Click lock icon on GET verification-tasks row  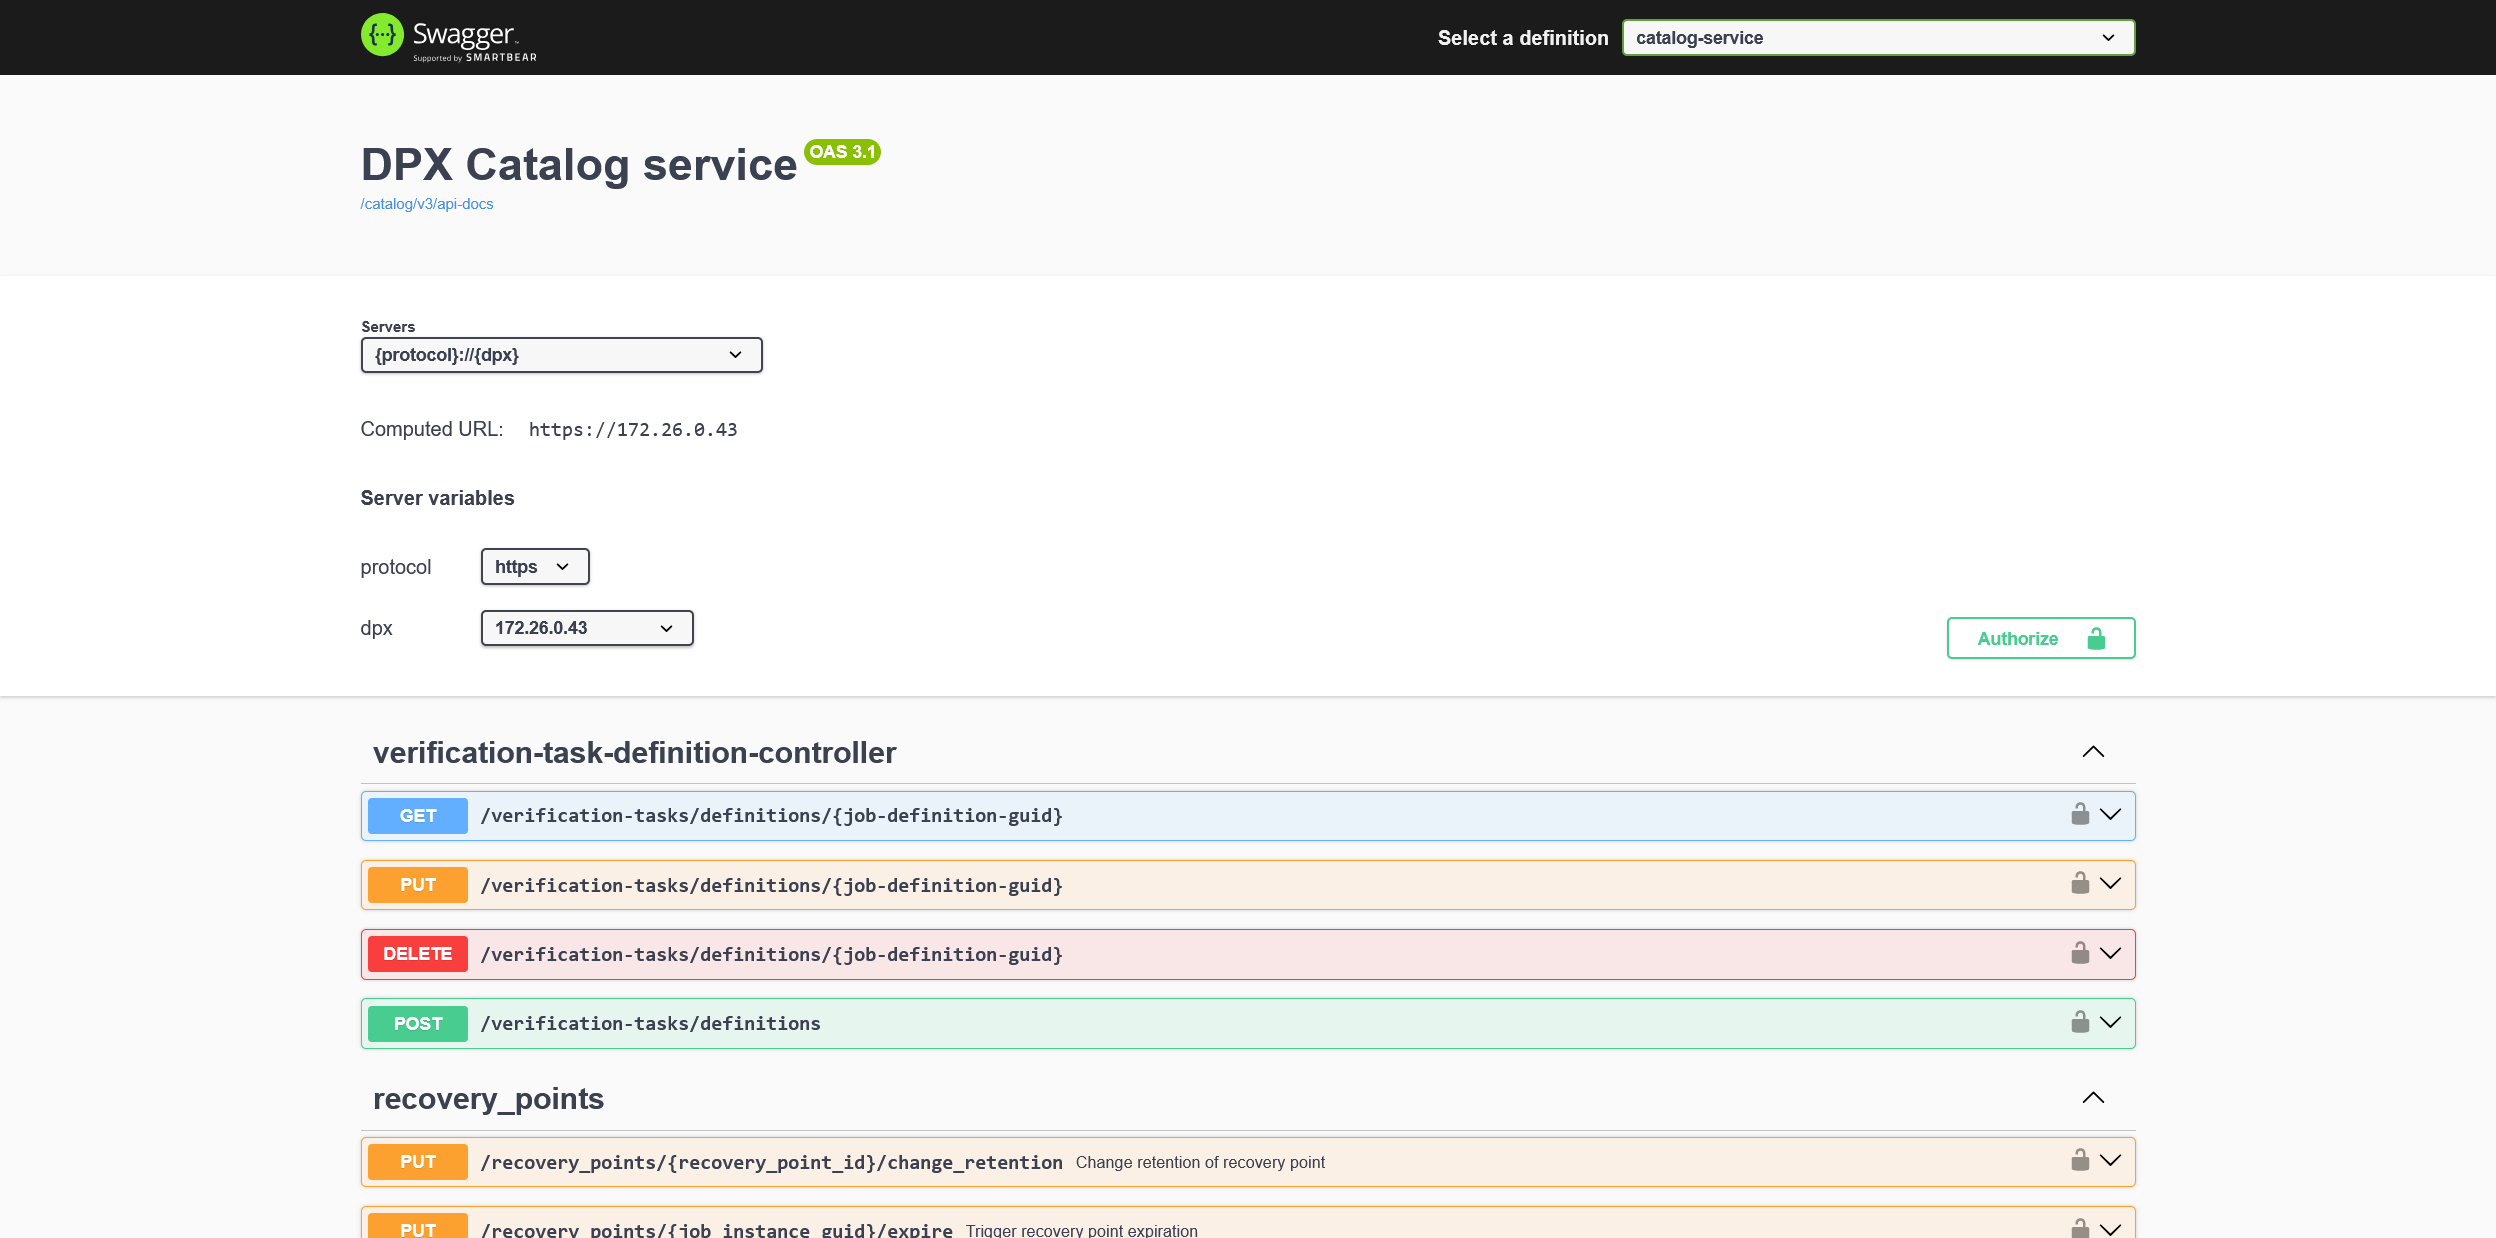pos(2080,814)
